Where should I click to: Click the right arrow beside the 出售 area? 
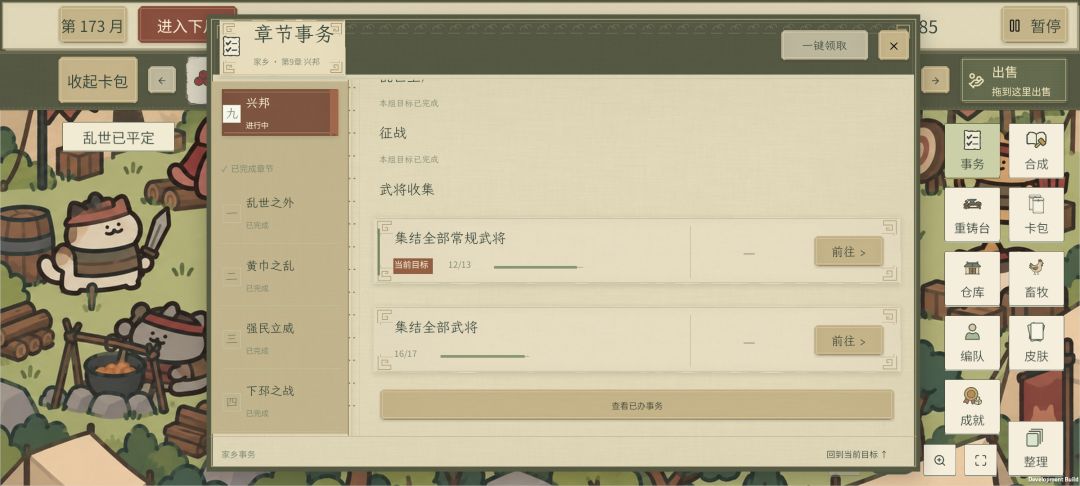click(x=935, y=81)
